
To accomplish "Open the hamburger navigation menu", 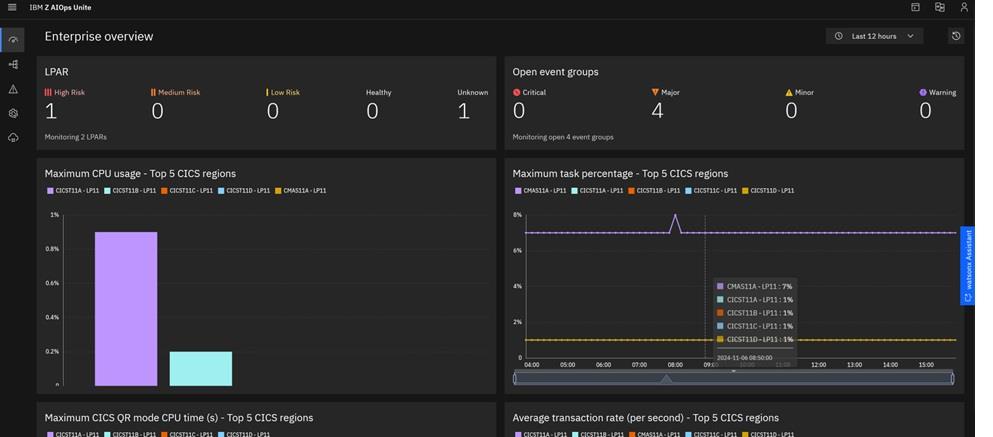I will [x=12, y=7].
